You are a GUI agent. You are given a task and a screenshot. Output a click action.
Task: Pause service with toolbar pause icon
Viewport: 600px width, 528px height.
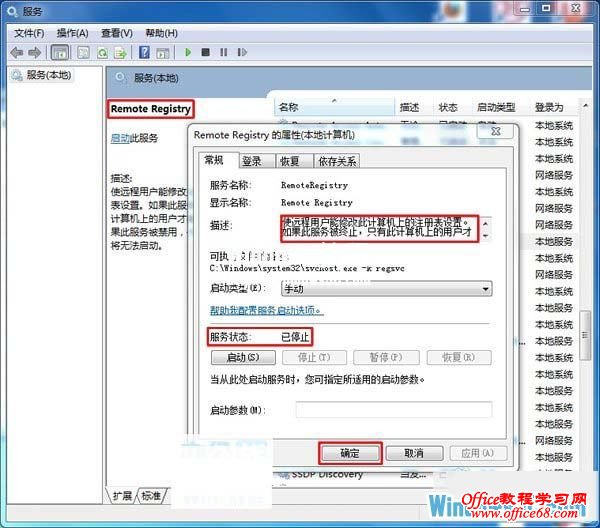click(x=223, y=52)
